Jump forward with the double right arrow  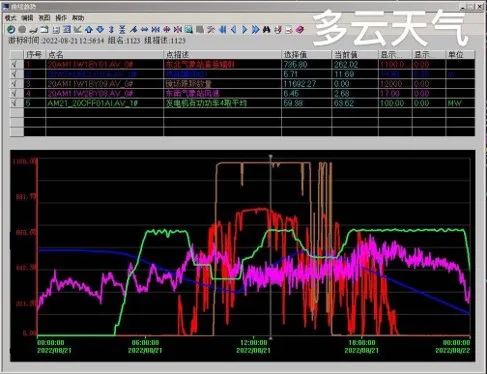tap(255, 30)
